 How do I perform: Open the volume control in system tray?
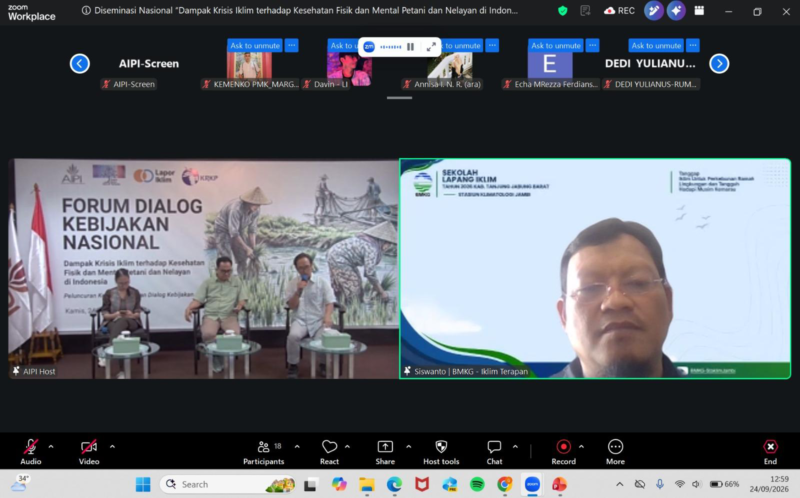696,484
